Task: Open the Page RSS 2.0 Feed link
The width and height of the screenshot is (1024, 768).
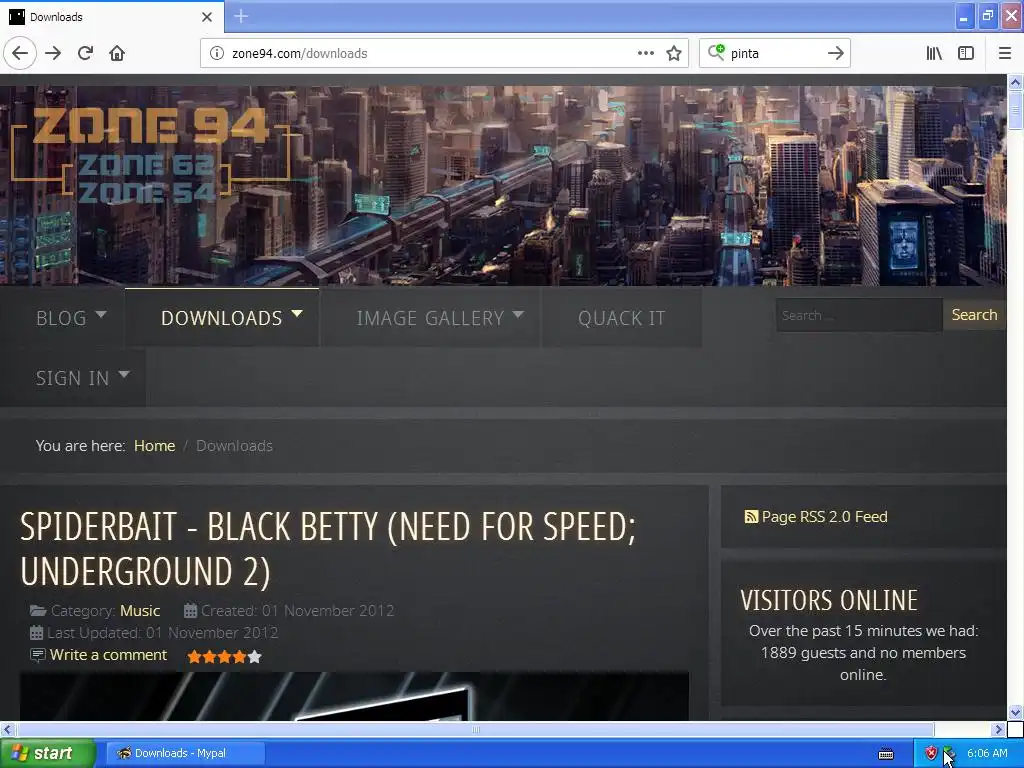Action: tap(824, 517)
